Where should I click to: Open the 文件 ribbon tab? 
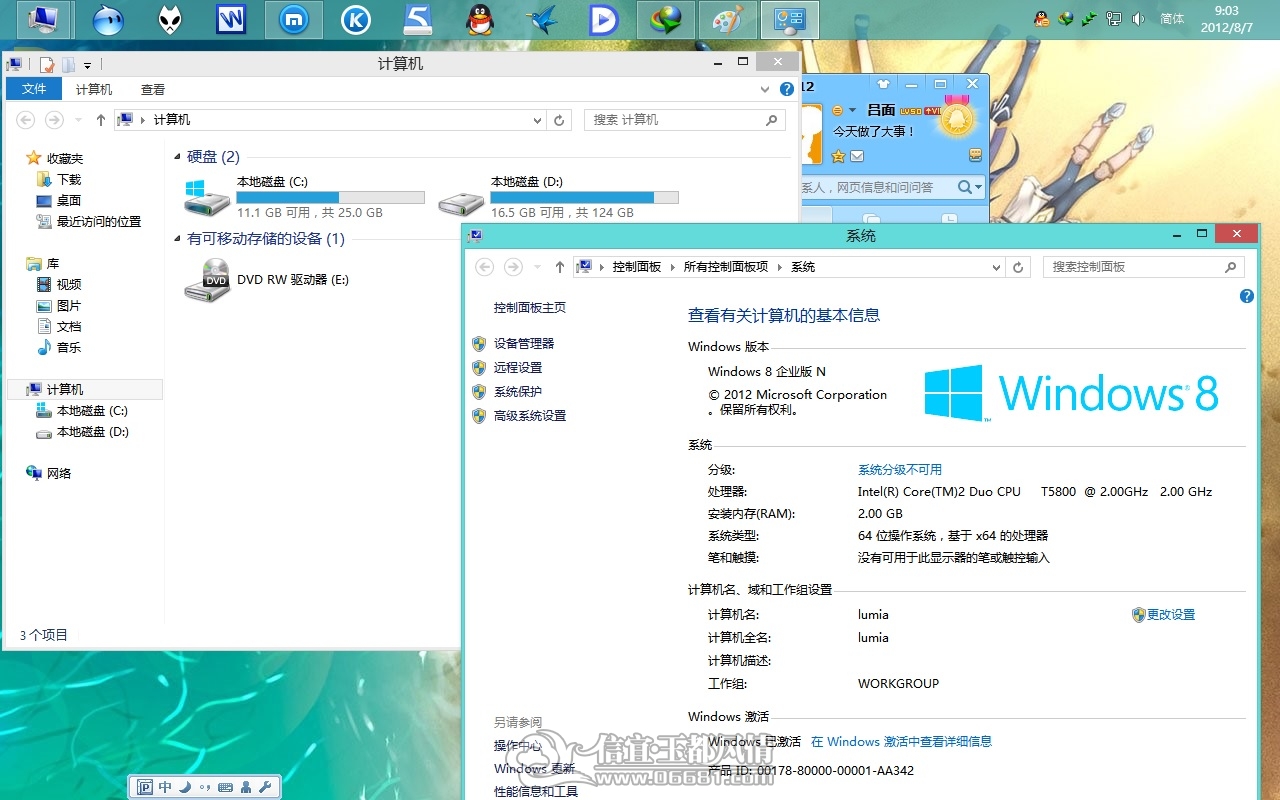tap(34, 89)
